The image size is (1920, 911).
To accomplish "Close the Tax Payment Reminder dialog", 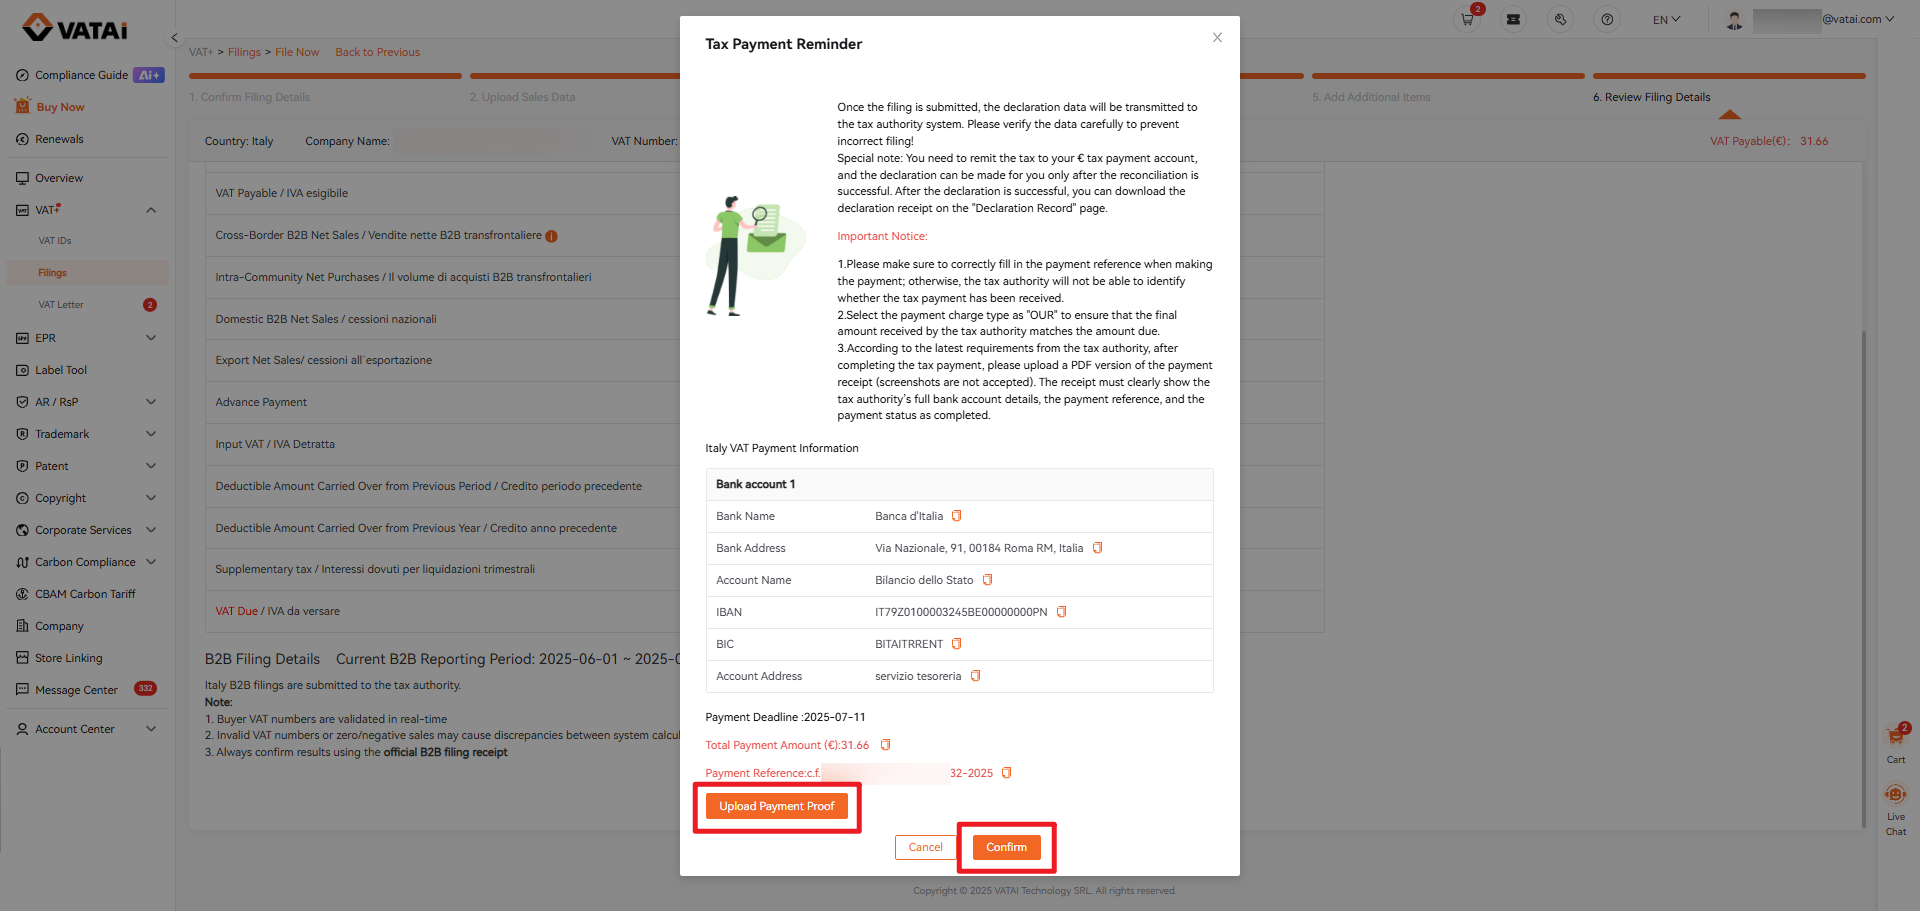I will pyautogui.click(x=1217, y=38).
